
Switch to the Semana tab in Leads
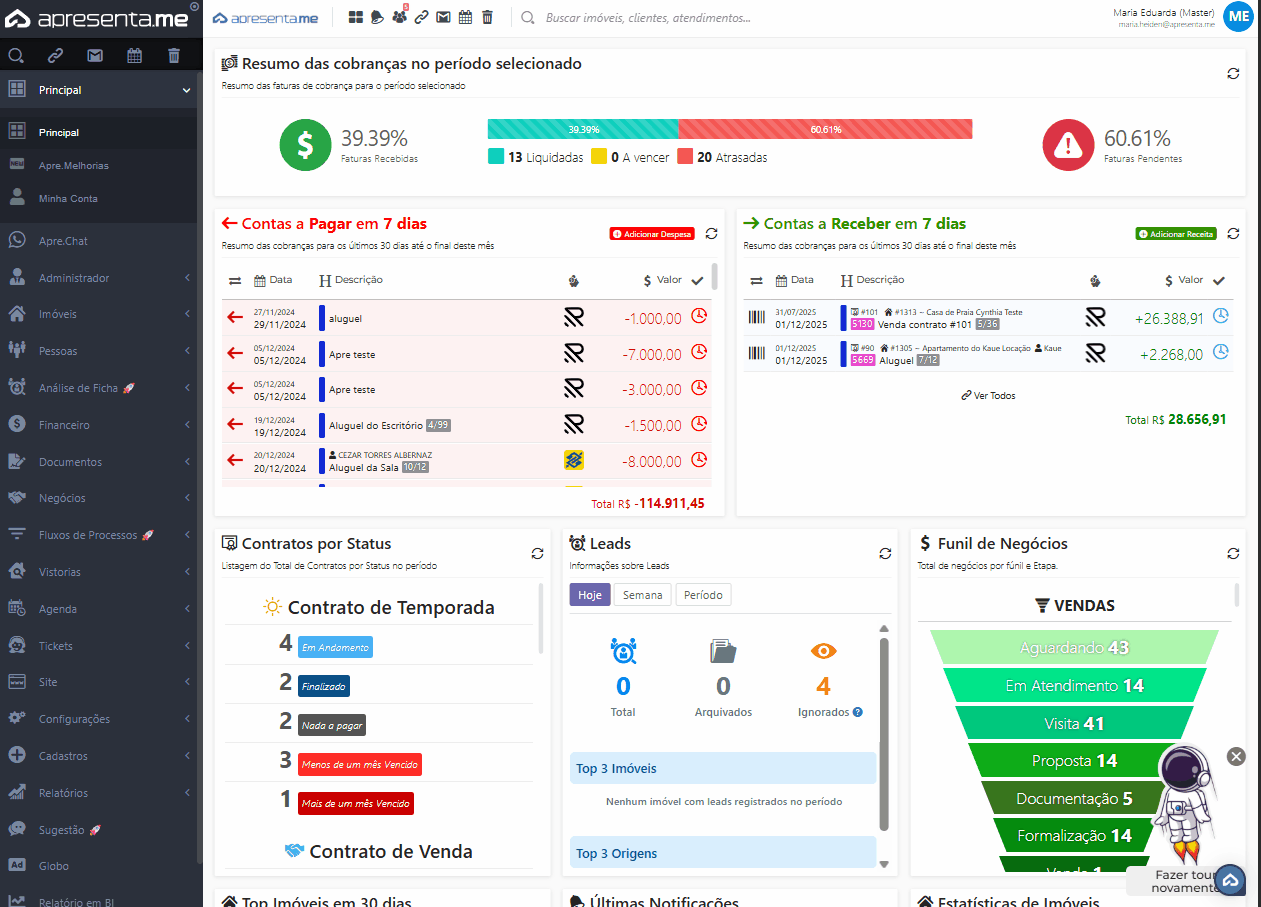click(642, 595)
